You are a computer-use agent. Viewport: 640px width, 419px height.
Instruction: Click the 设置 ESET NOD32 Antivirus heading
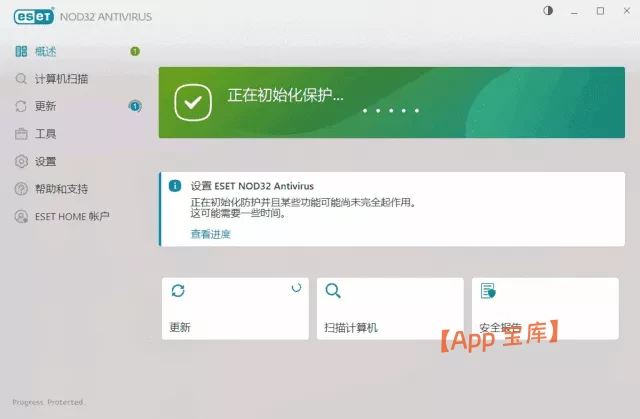click(x=252, y=186)
